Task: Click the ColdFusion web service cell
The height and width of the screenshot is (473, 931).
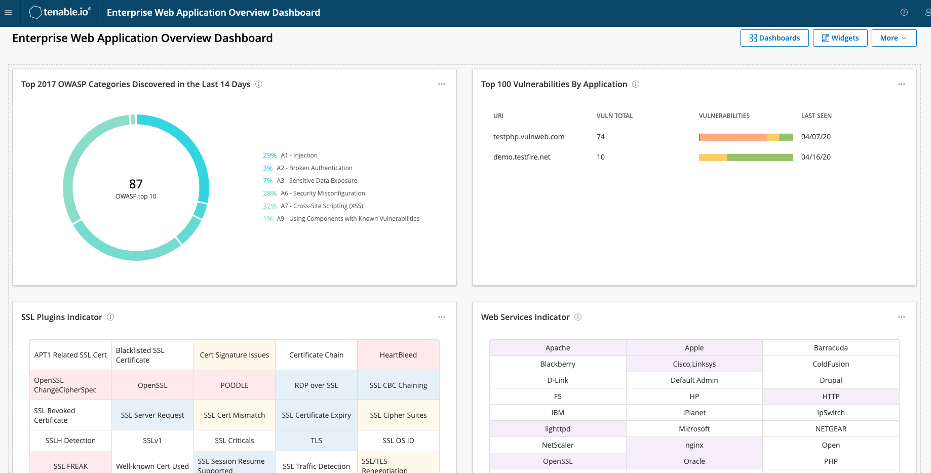Action: pyautogui.click(x=831, y=364)
